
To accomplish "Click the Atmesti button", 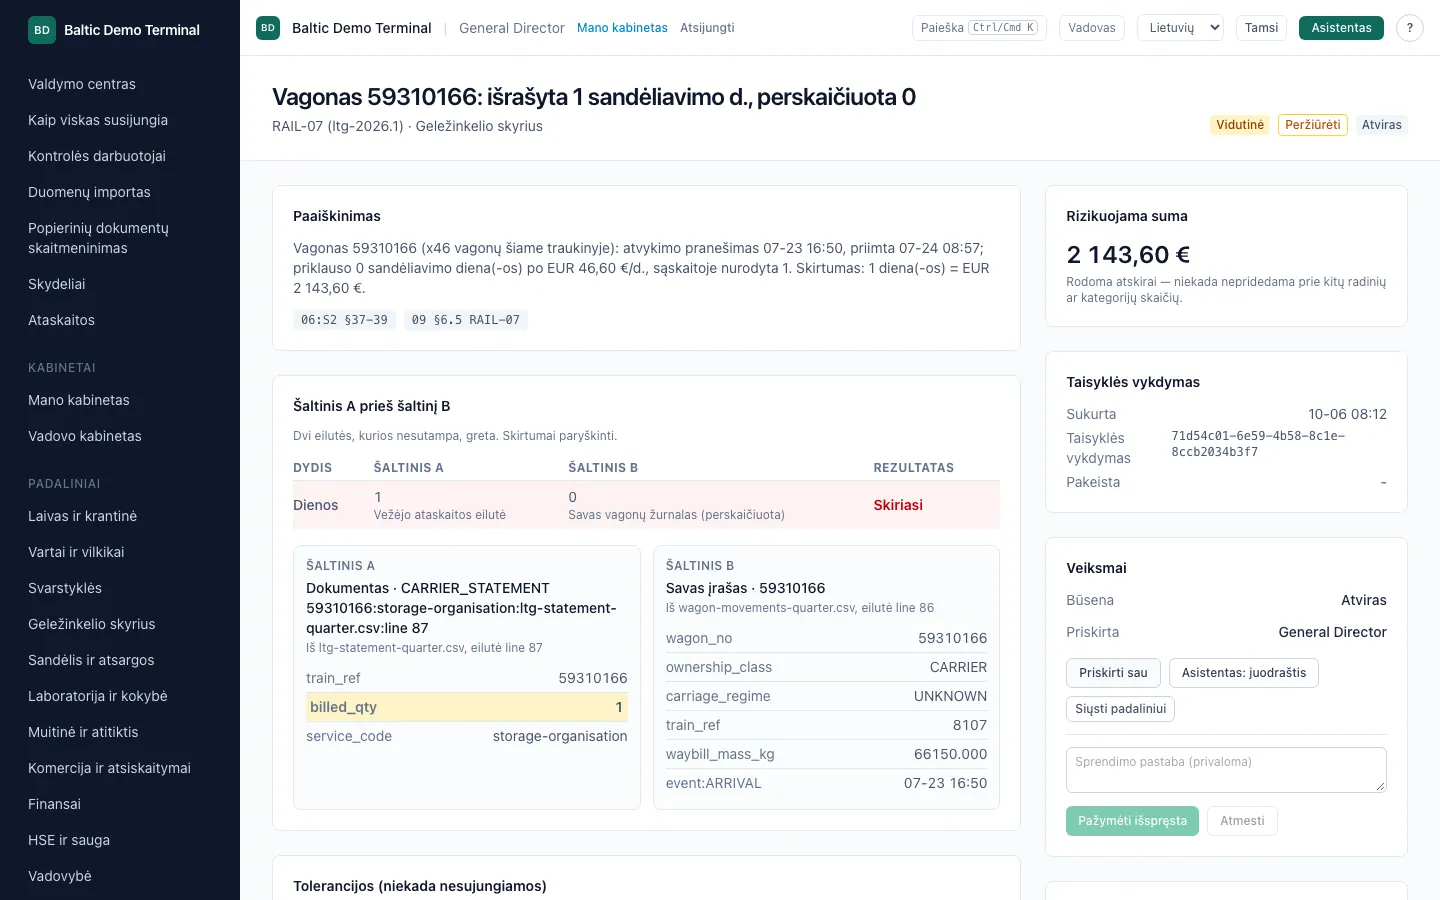I will (1242, 821).
